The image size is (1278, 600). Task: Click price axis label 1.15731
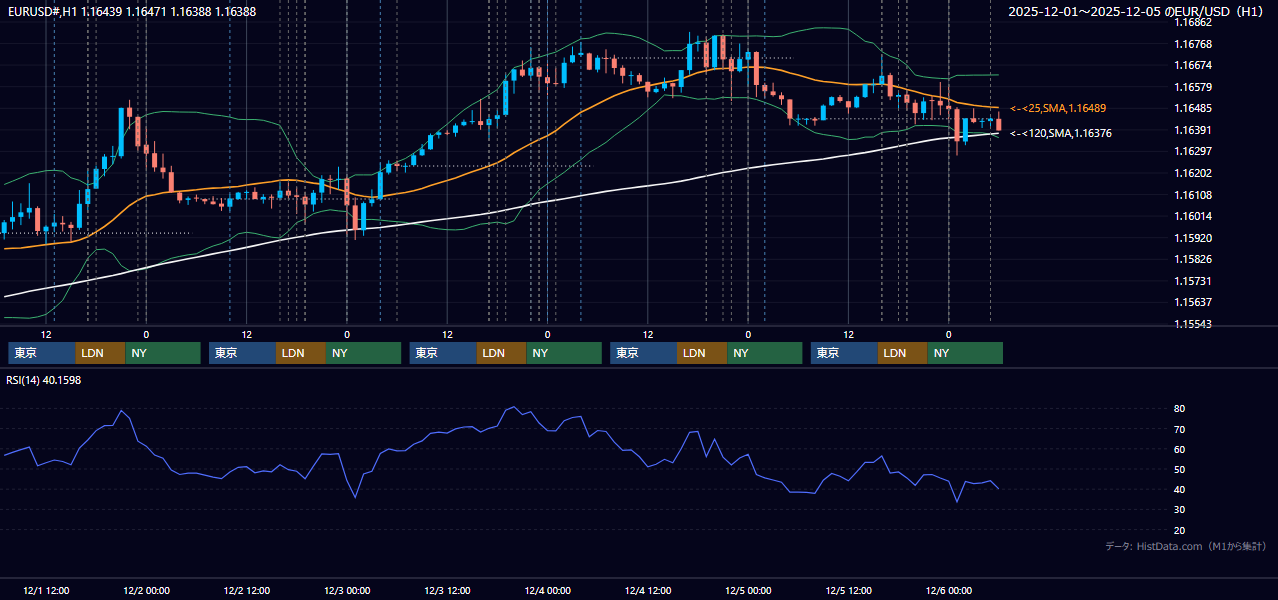[x=1193, y=281]
